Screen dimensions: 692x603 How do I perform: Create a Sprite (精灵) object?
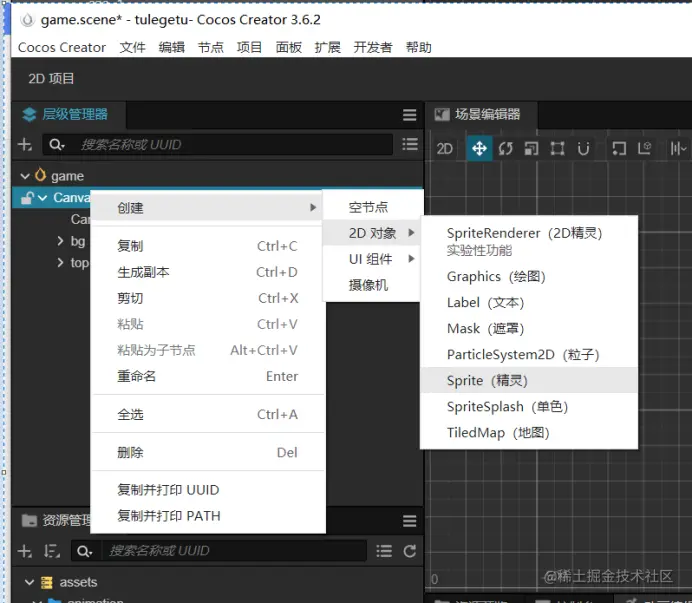point(529,380)
